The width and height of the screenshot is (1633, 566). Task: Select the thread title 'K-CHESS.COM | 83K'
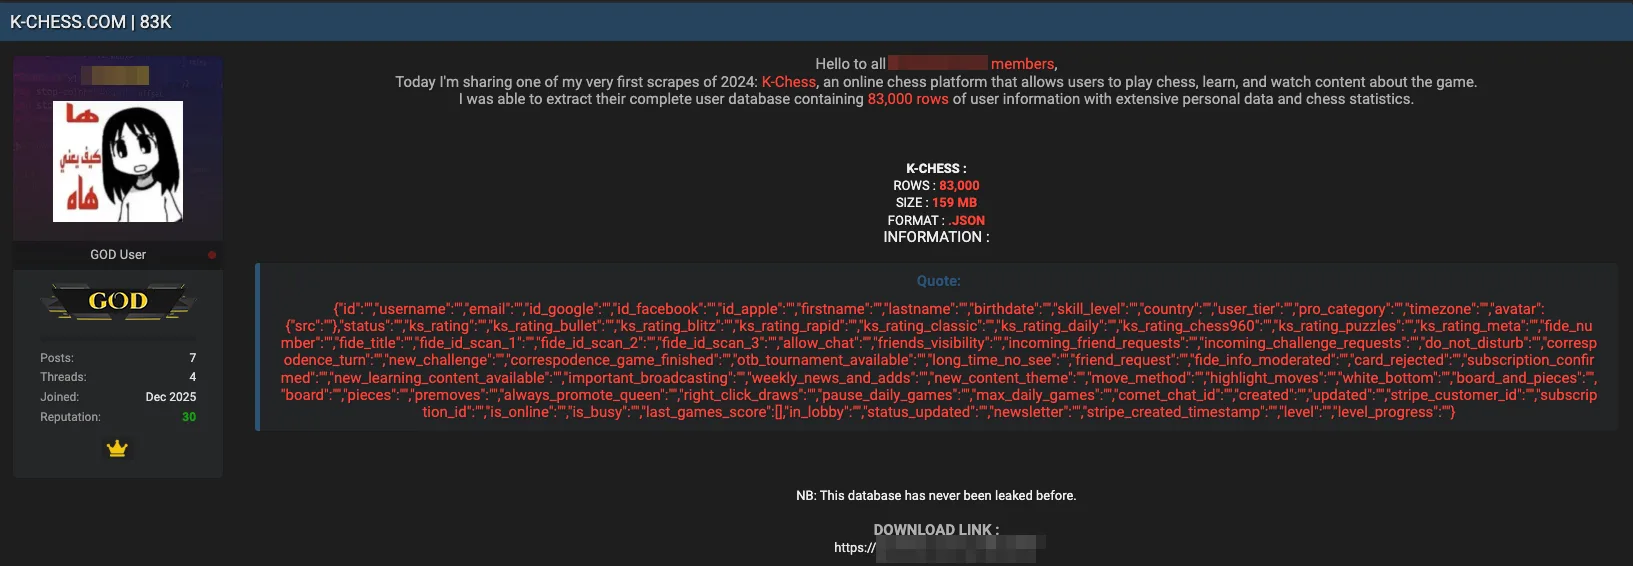click(91, 22)
